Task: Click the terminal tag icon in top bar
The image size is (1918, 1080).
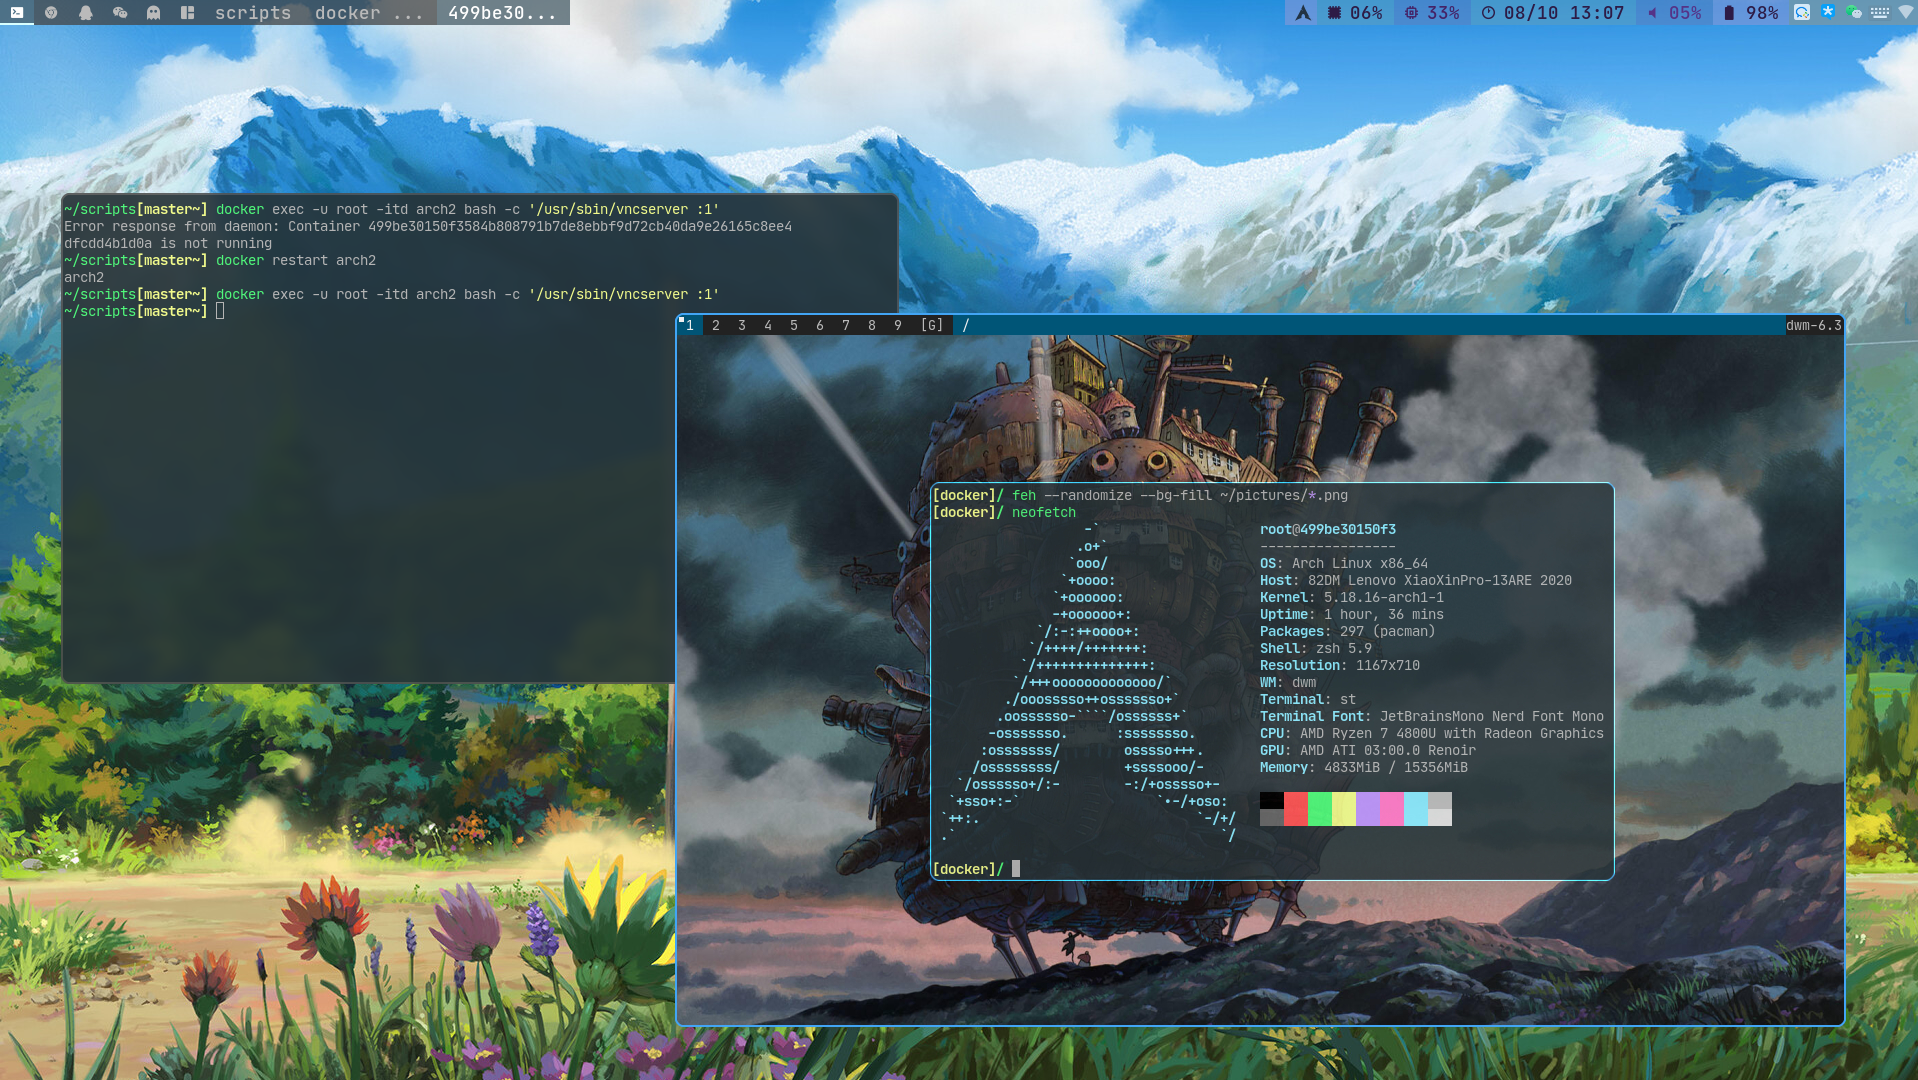Action: point(17,13)
